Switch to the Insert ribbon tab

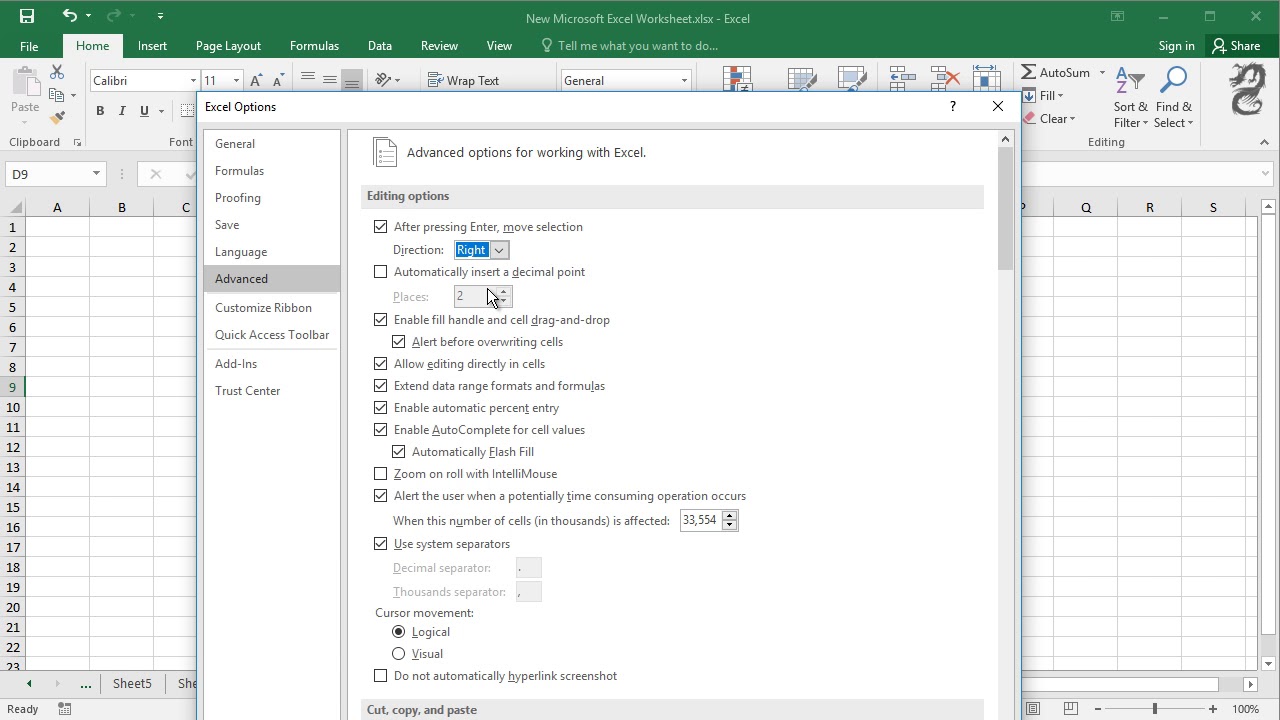tap(152, 46)
